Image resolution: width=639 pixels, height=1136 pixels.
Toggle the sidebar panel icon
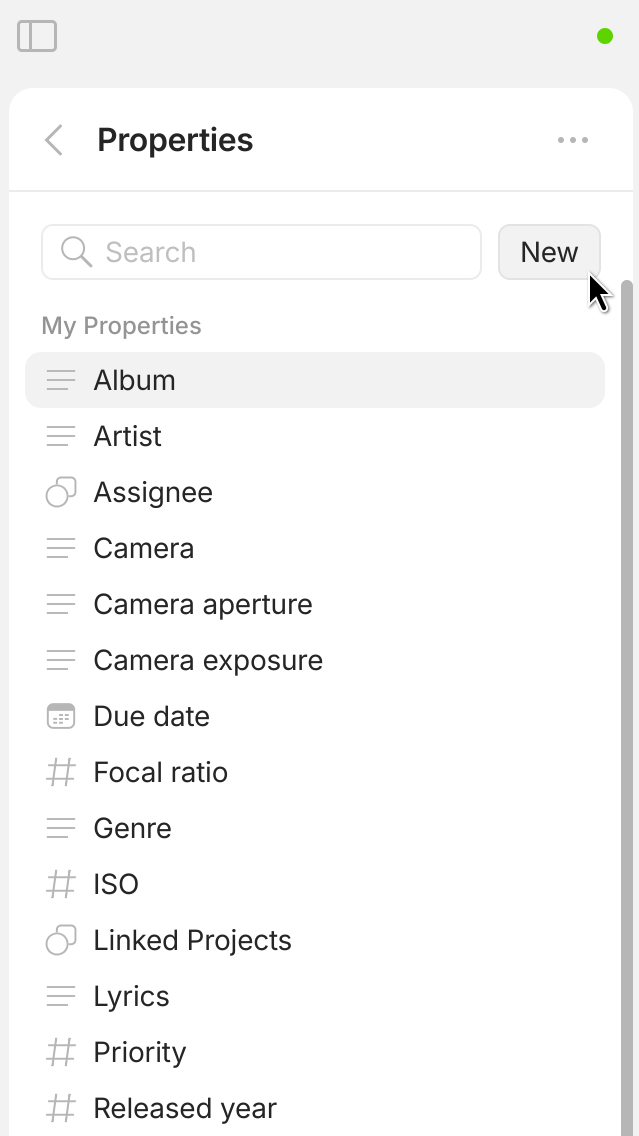(37, 36)
